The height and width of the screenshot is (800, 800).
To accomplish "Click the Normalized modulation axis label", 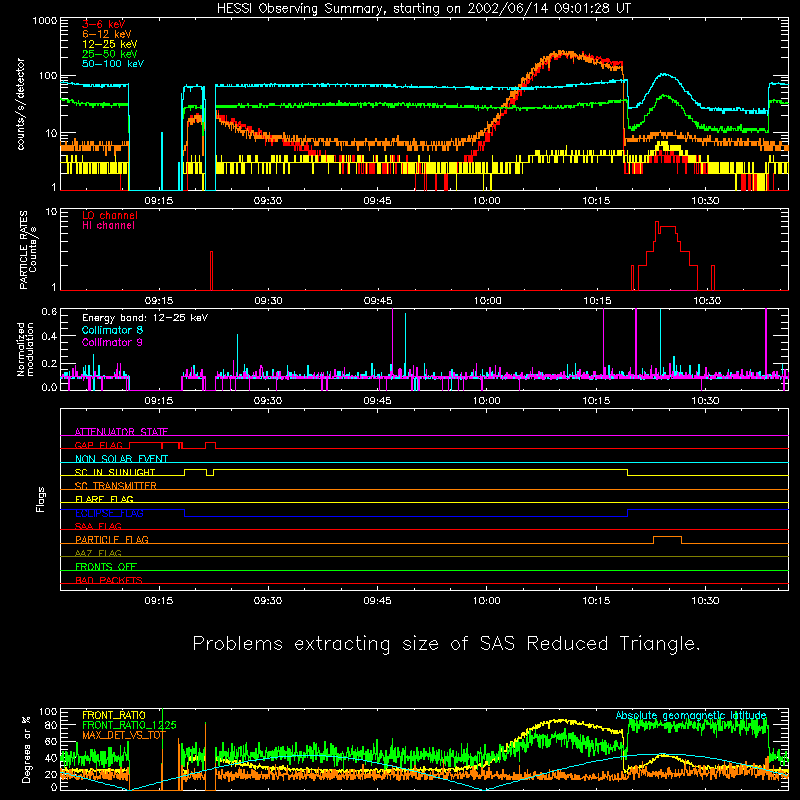I will click(25, 349).
